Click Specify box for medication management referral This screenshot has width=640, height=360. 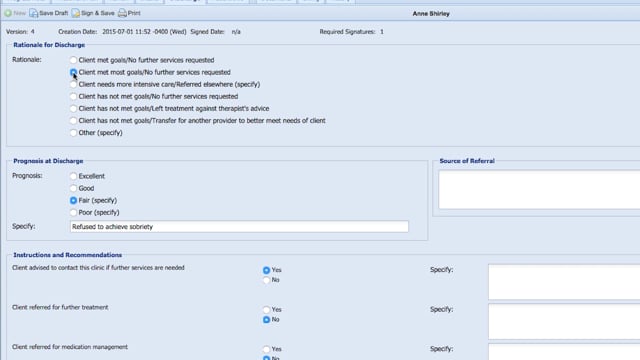tap(564, 352)
